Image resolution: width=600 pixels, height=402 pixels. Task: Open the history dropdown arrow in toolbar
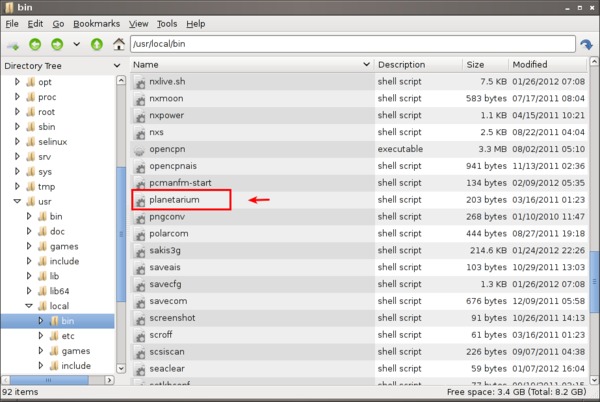pos(77,44)
